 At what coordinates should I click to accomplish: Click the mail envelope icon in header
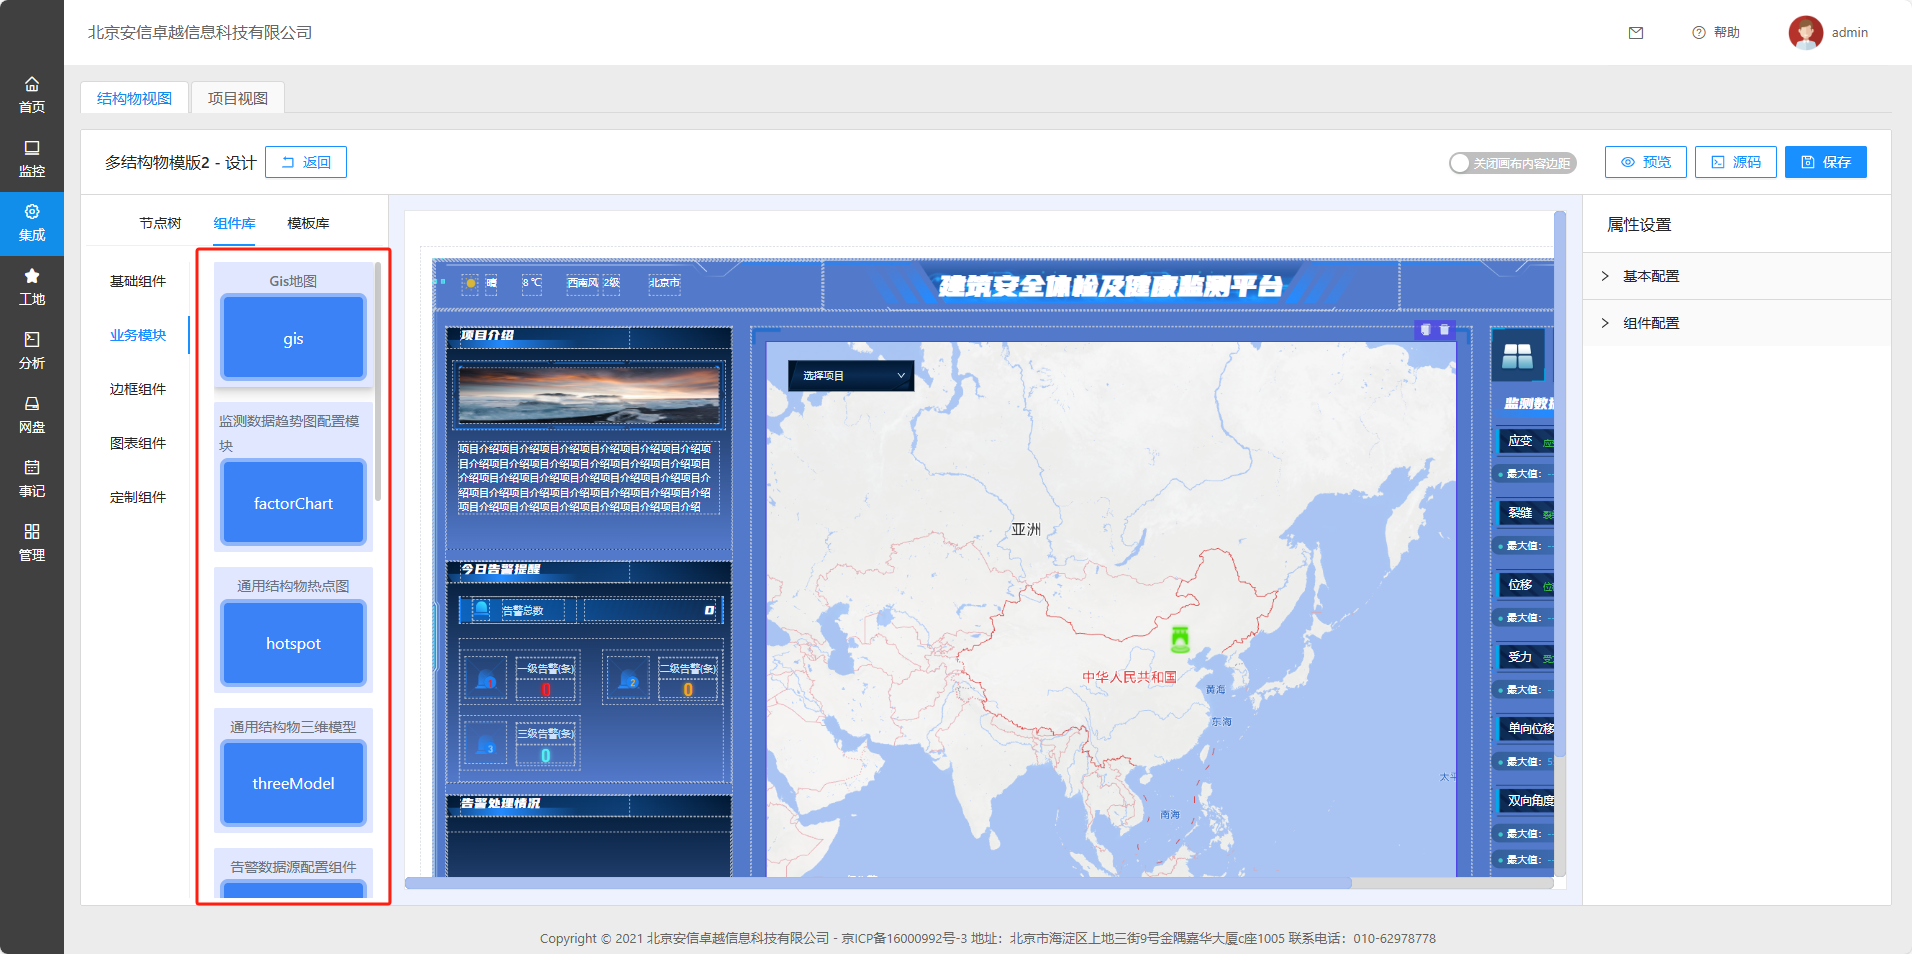[x=1636, y=33]
